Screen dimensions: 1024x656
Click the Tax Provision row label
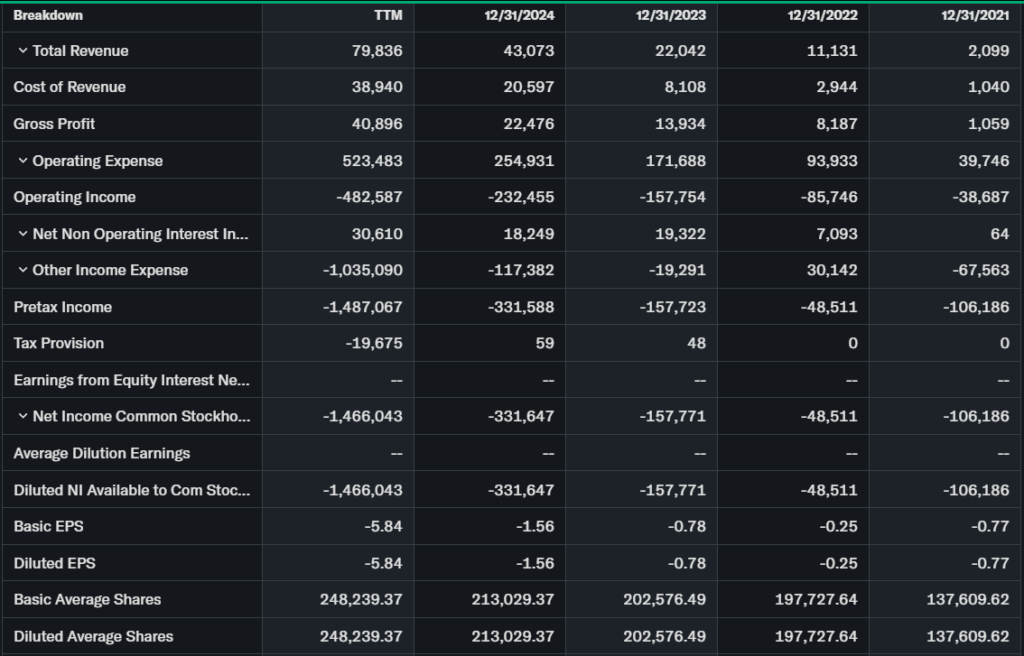59,343
